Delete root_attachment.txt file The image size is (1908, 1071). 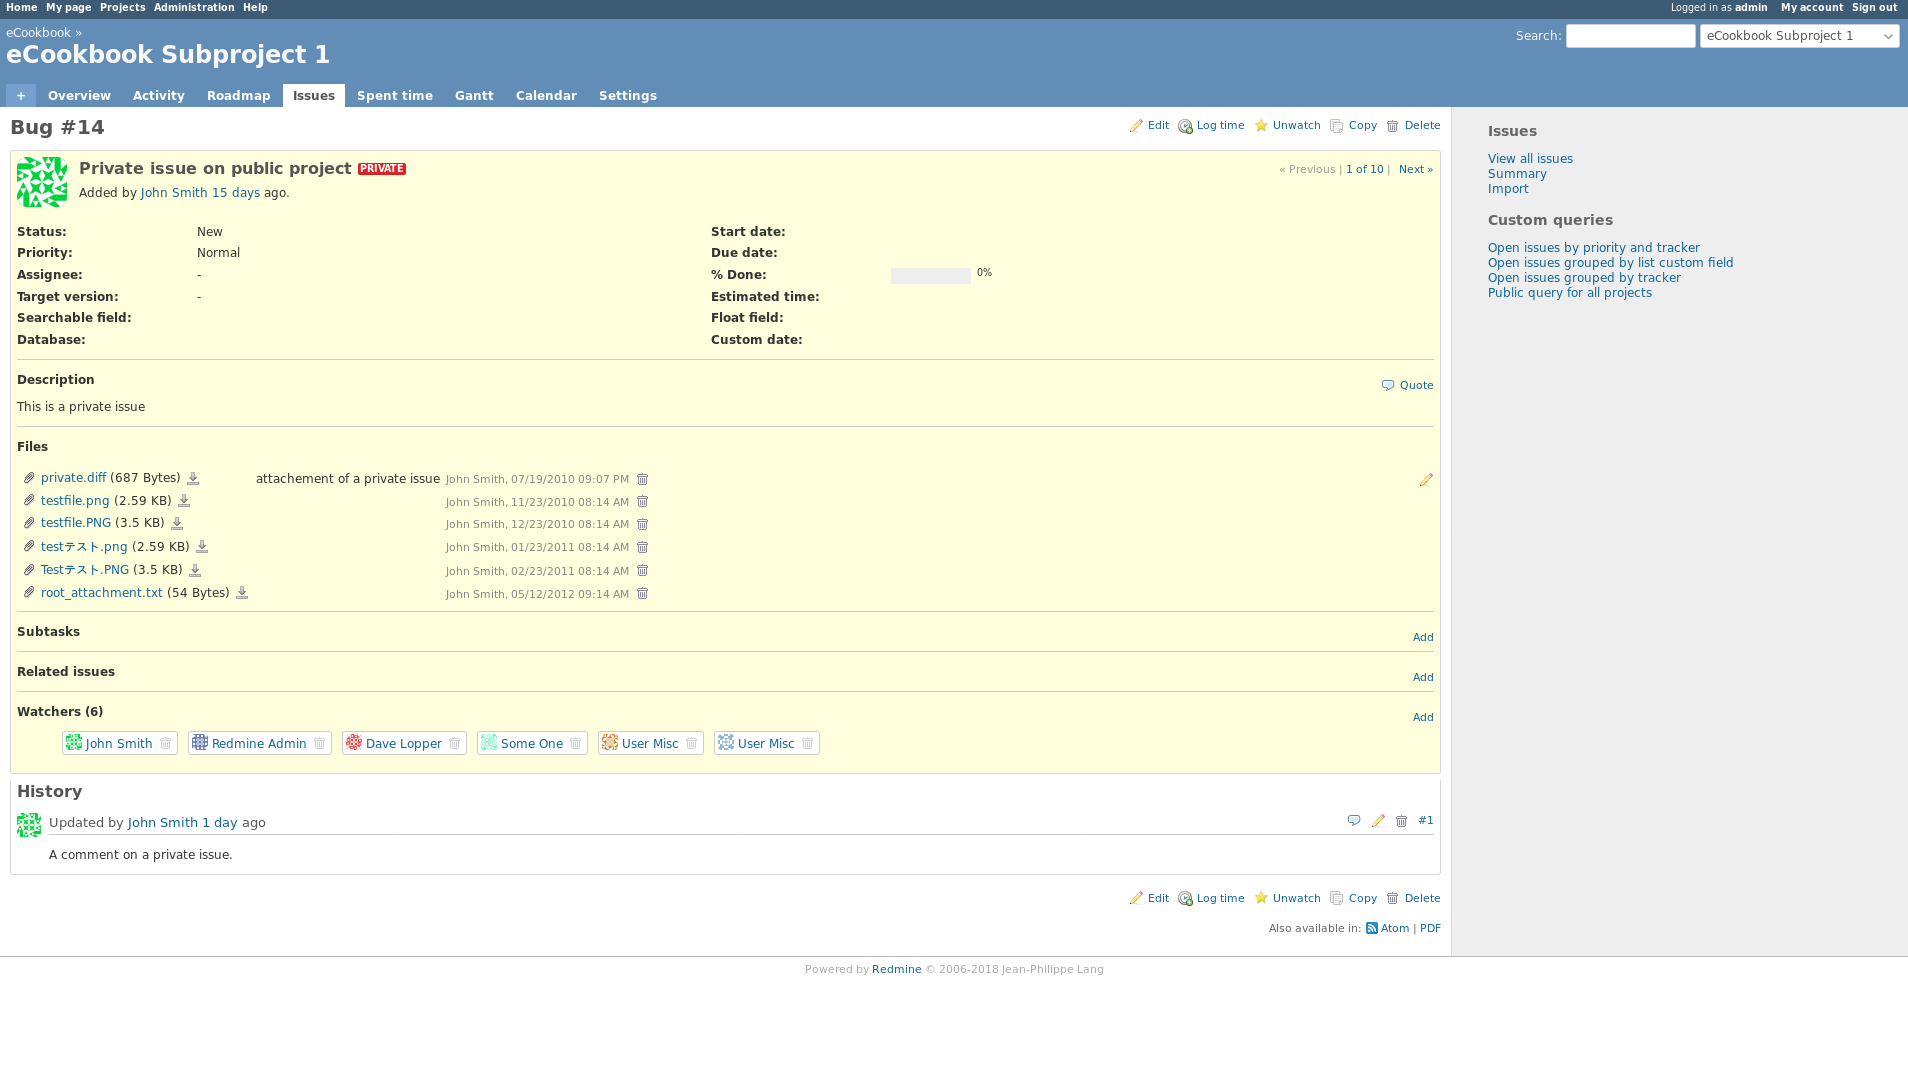pos(643,593)
